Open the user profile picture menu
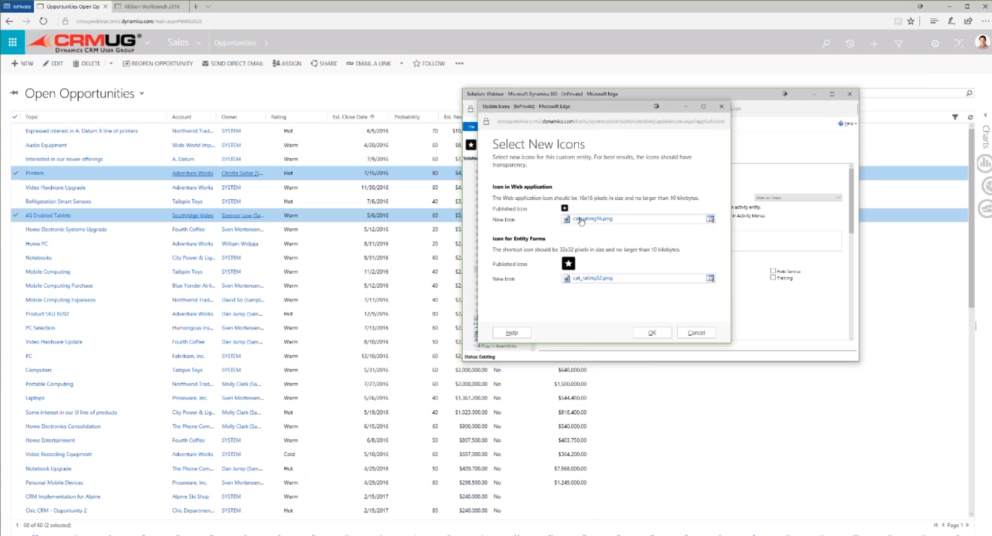The width and height of the screenshot is (992, 536). point(982,42)
